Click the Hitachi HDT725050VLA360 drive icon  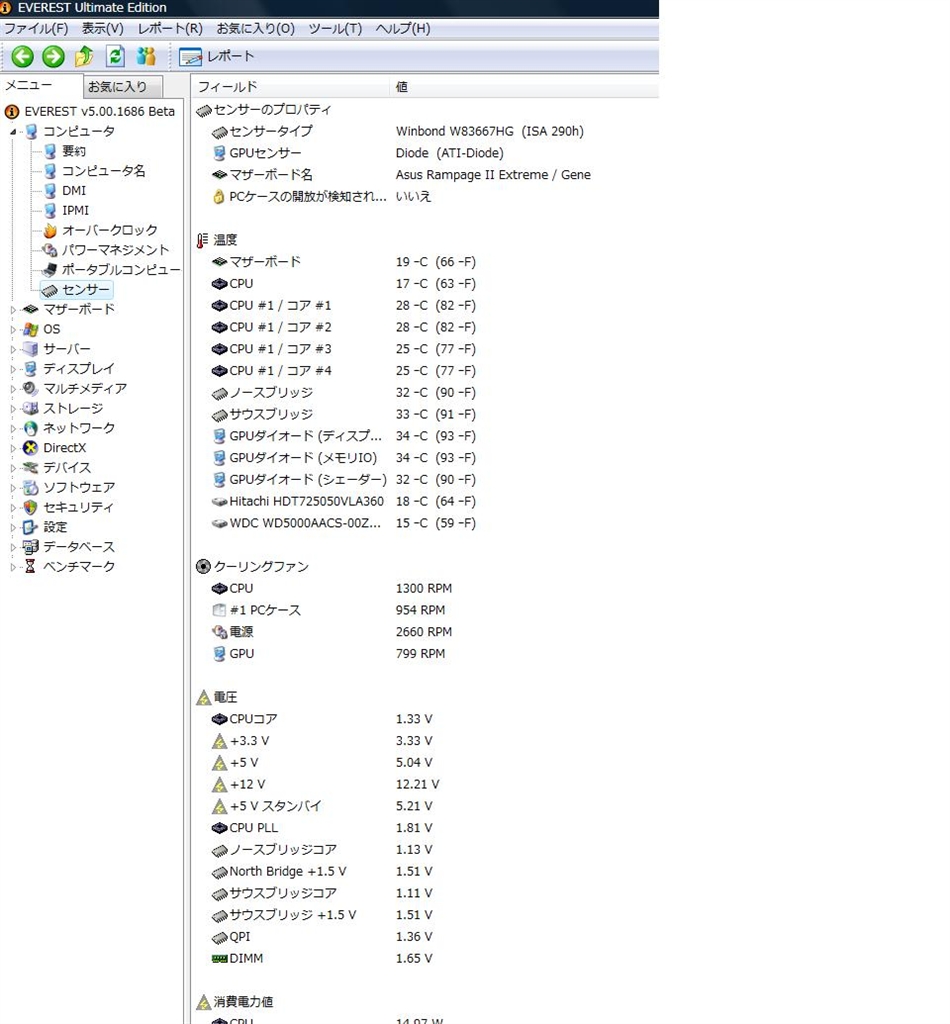tap(219, 502)
